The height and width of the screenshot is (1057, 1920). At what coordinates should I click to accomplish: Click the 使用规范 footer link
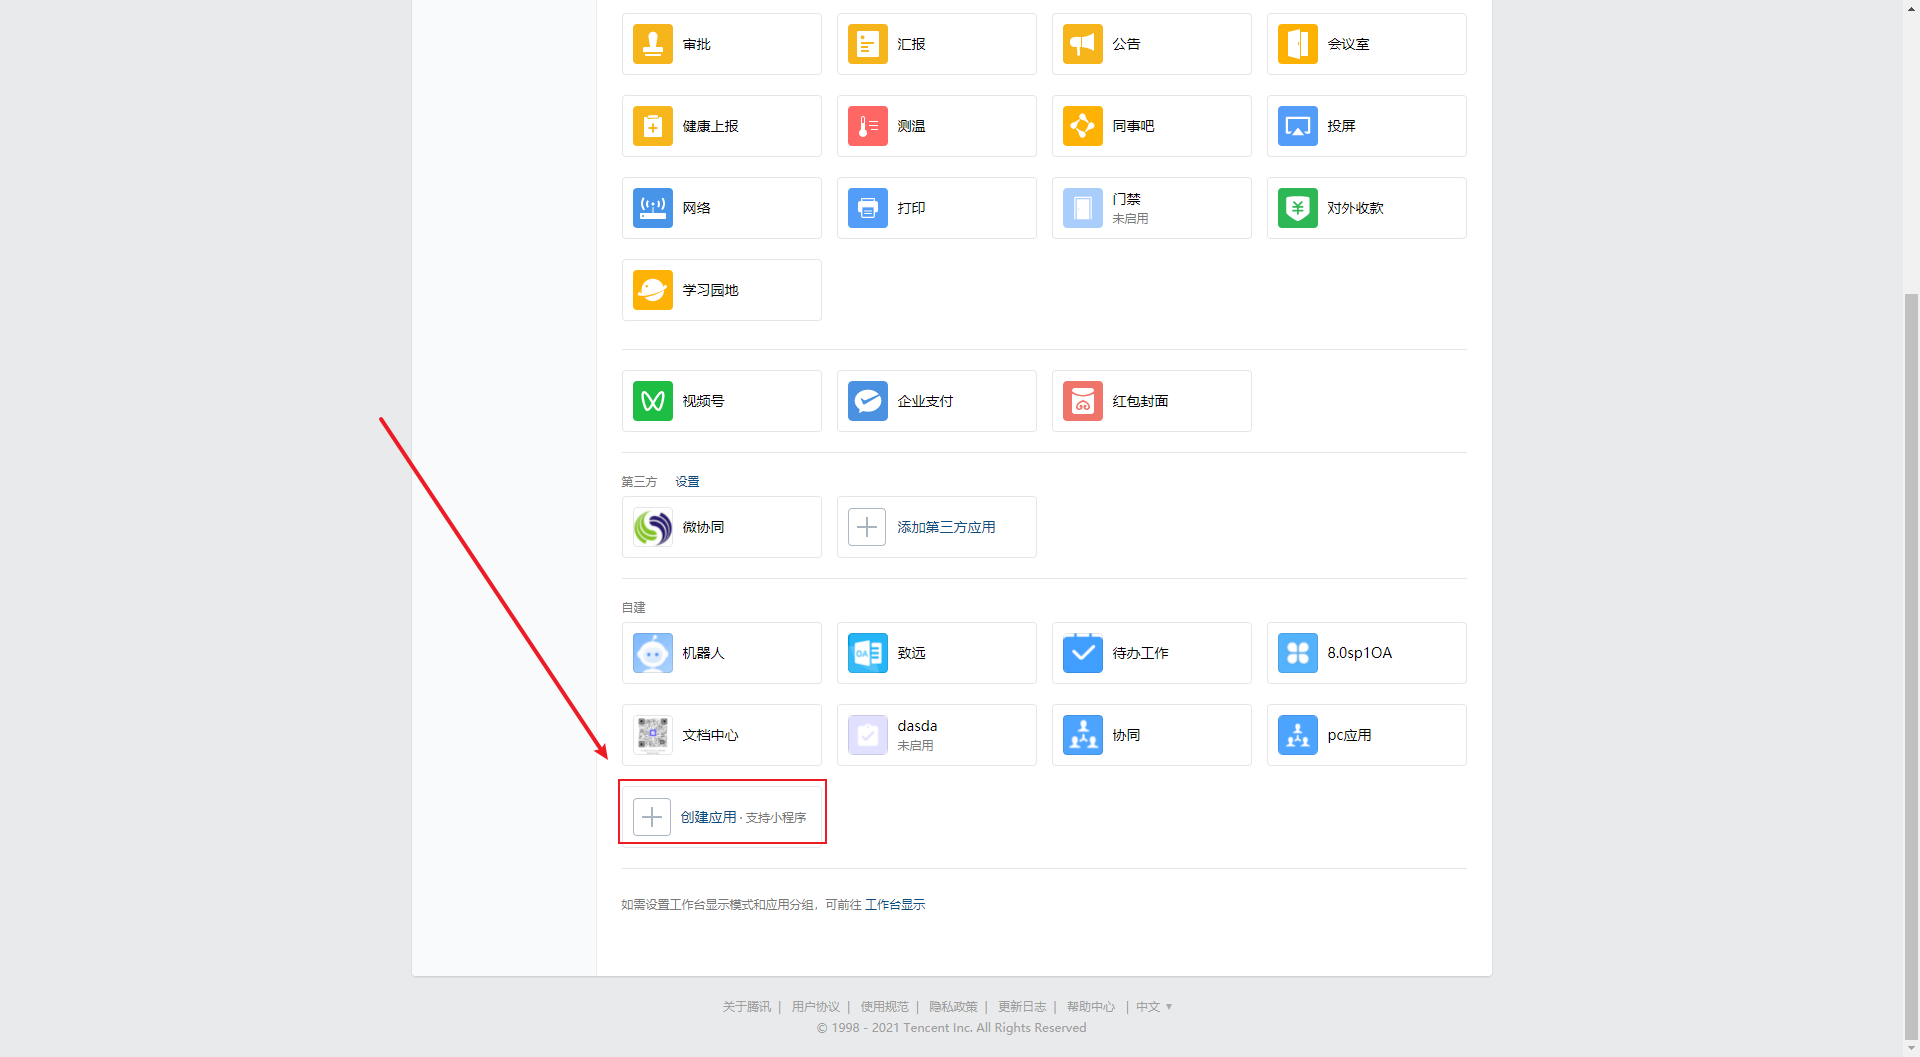(x=885, y=1007)
